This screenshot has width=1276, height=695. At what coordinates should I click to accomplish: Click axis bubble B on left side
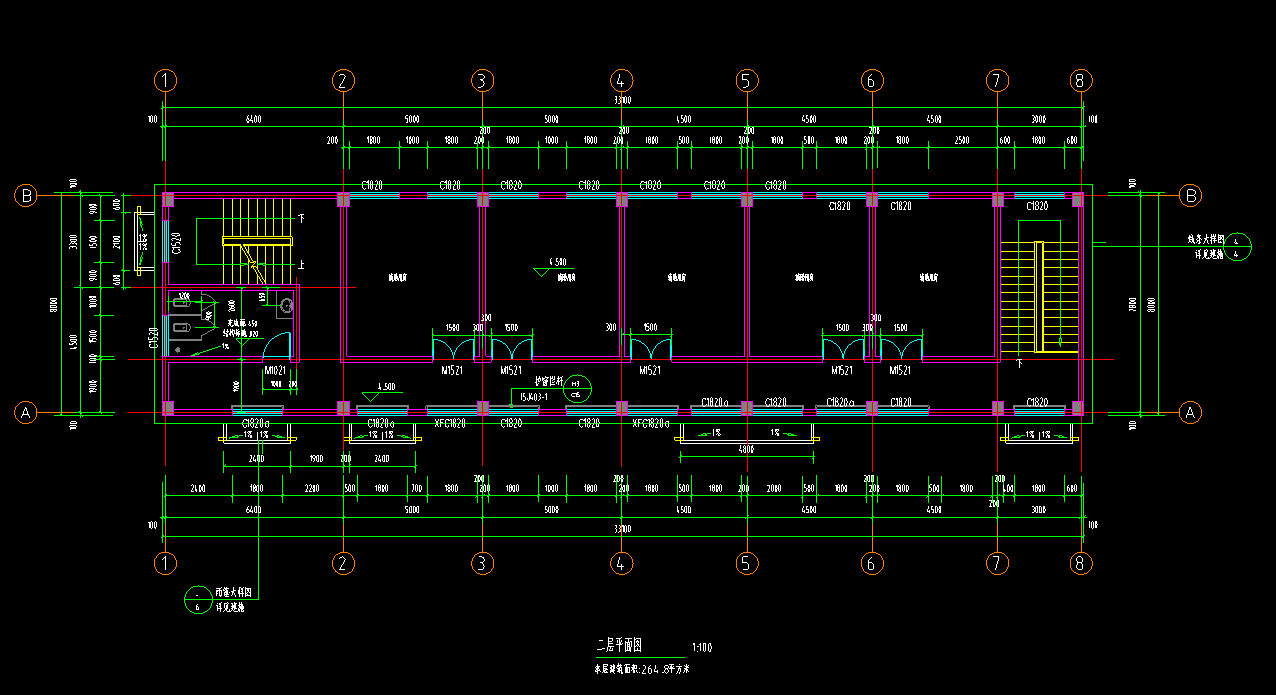point(26,196)
